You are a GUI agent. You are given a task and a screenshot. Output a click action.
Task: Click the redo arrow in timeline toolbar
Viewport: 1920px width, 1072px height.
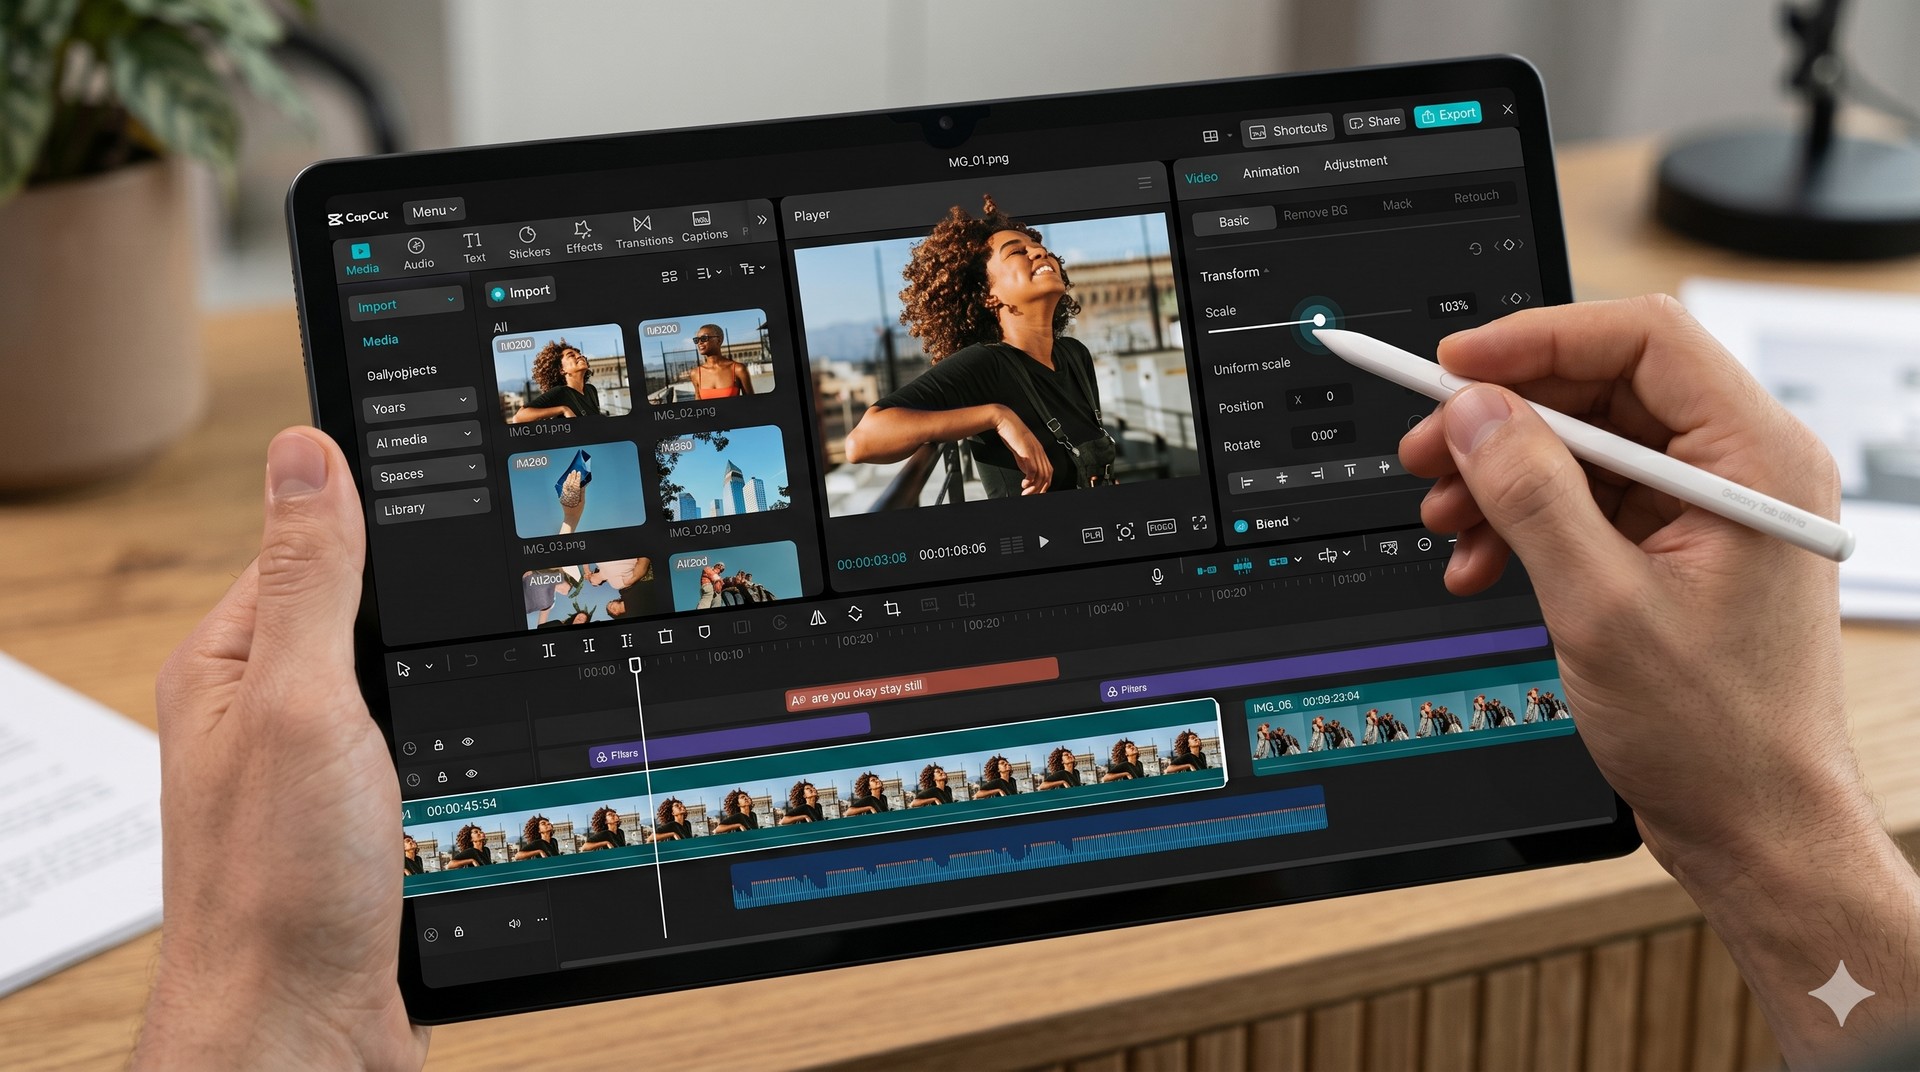(x=510, y=655)
